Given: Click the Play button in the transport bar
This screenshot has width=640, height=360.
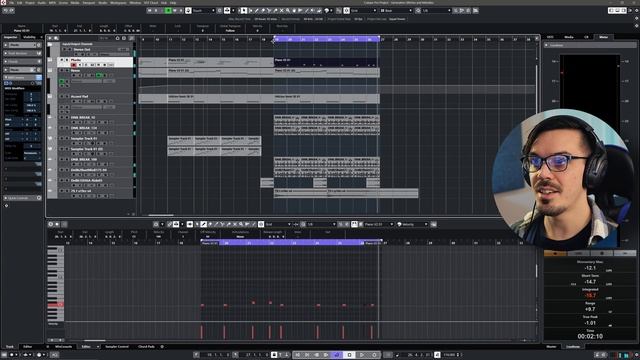Looking at the screenshot, I should click(362, 355).
